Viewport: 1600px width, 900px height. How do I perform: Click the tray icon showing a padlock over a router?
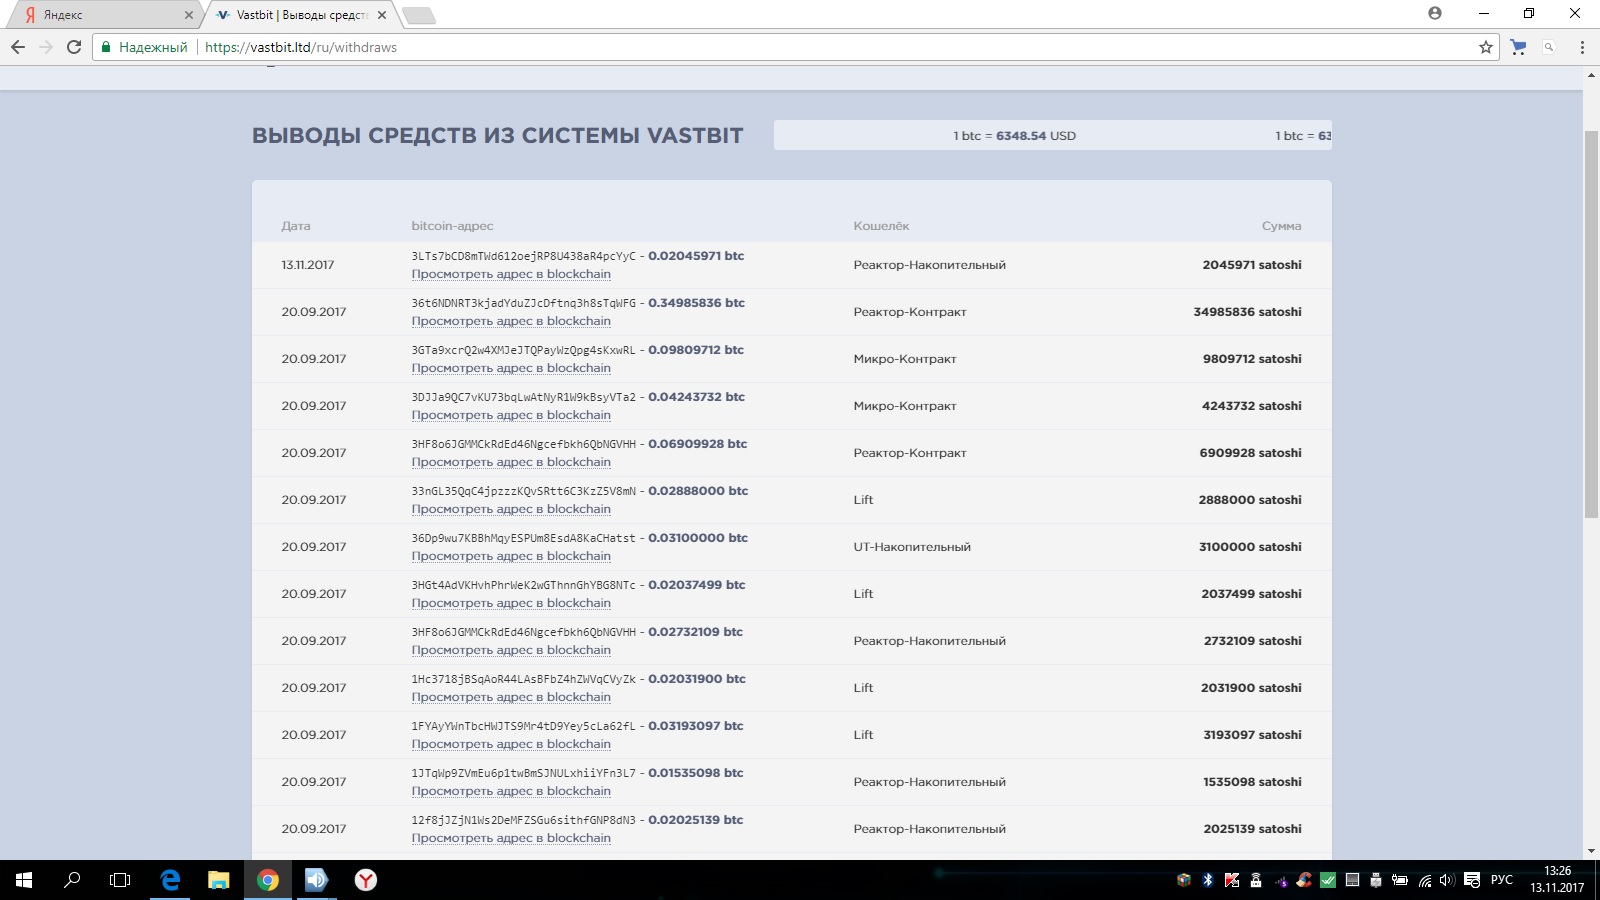click(x=1256, y=880)
